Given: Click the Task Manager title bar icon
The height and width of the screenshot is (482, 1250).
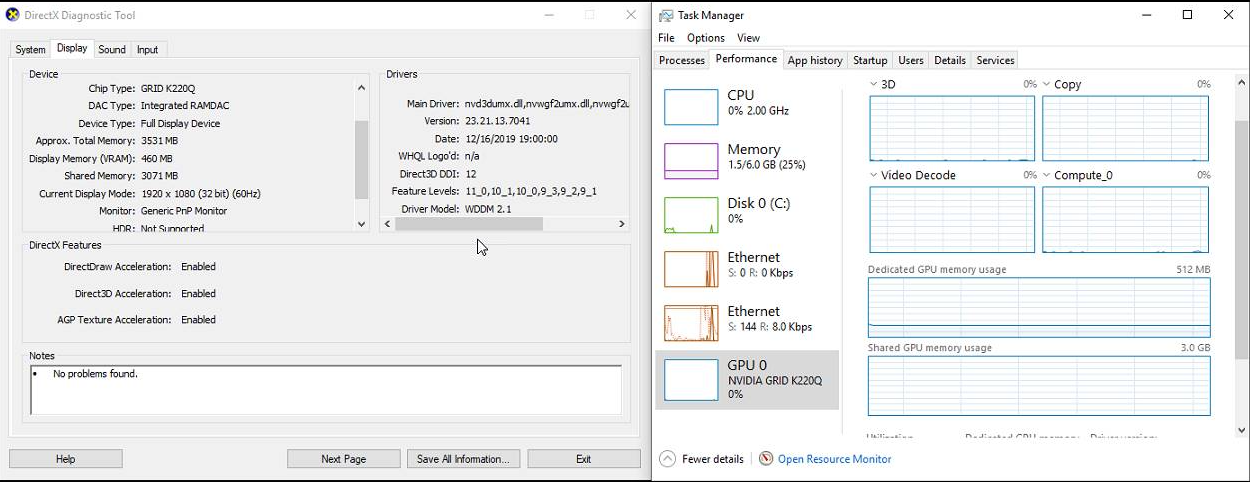Looking at the screenshot, I should click(x=666, y=15).
